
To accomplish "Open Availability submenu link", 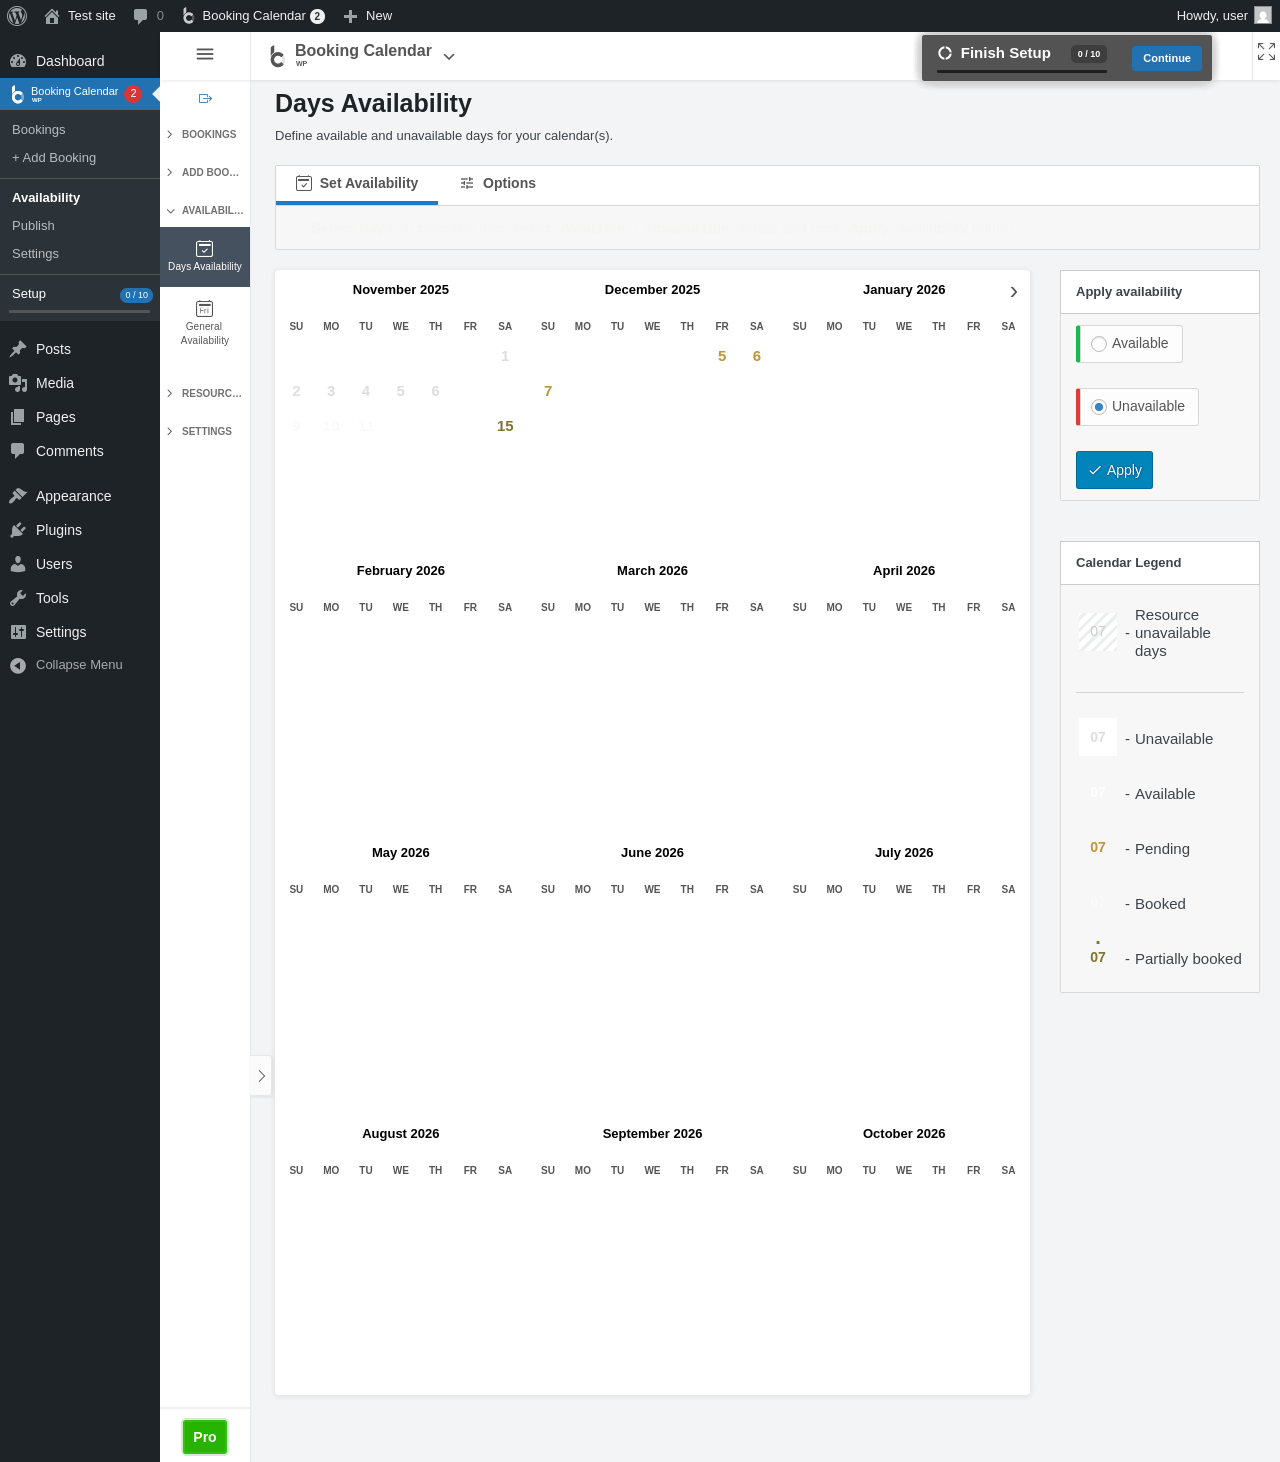I will pos(46,198).
